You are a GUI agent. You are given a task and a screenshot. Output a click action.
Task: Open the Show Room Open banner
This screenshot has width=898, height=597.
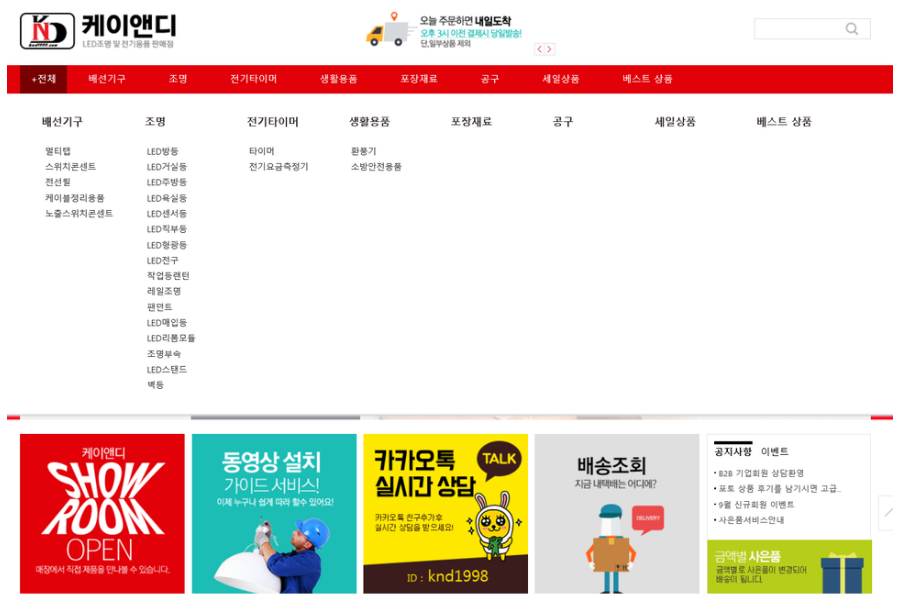pos(102,513)
